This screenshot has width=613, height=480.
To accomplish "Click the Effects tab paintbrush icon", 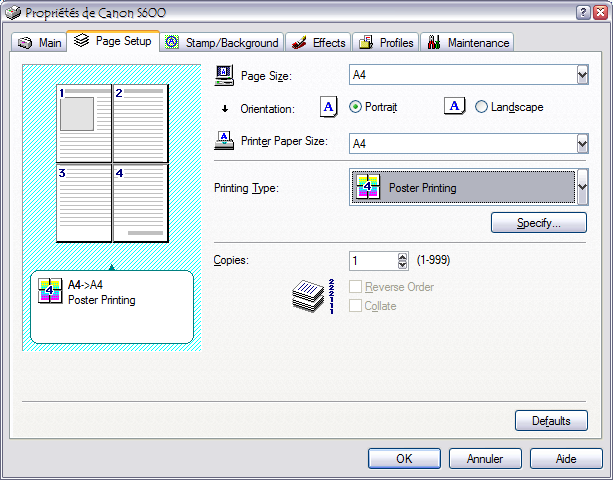I will pos(299,43).
